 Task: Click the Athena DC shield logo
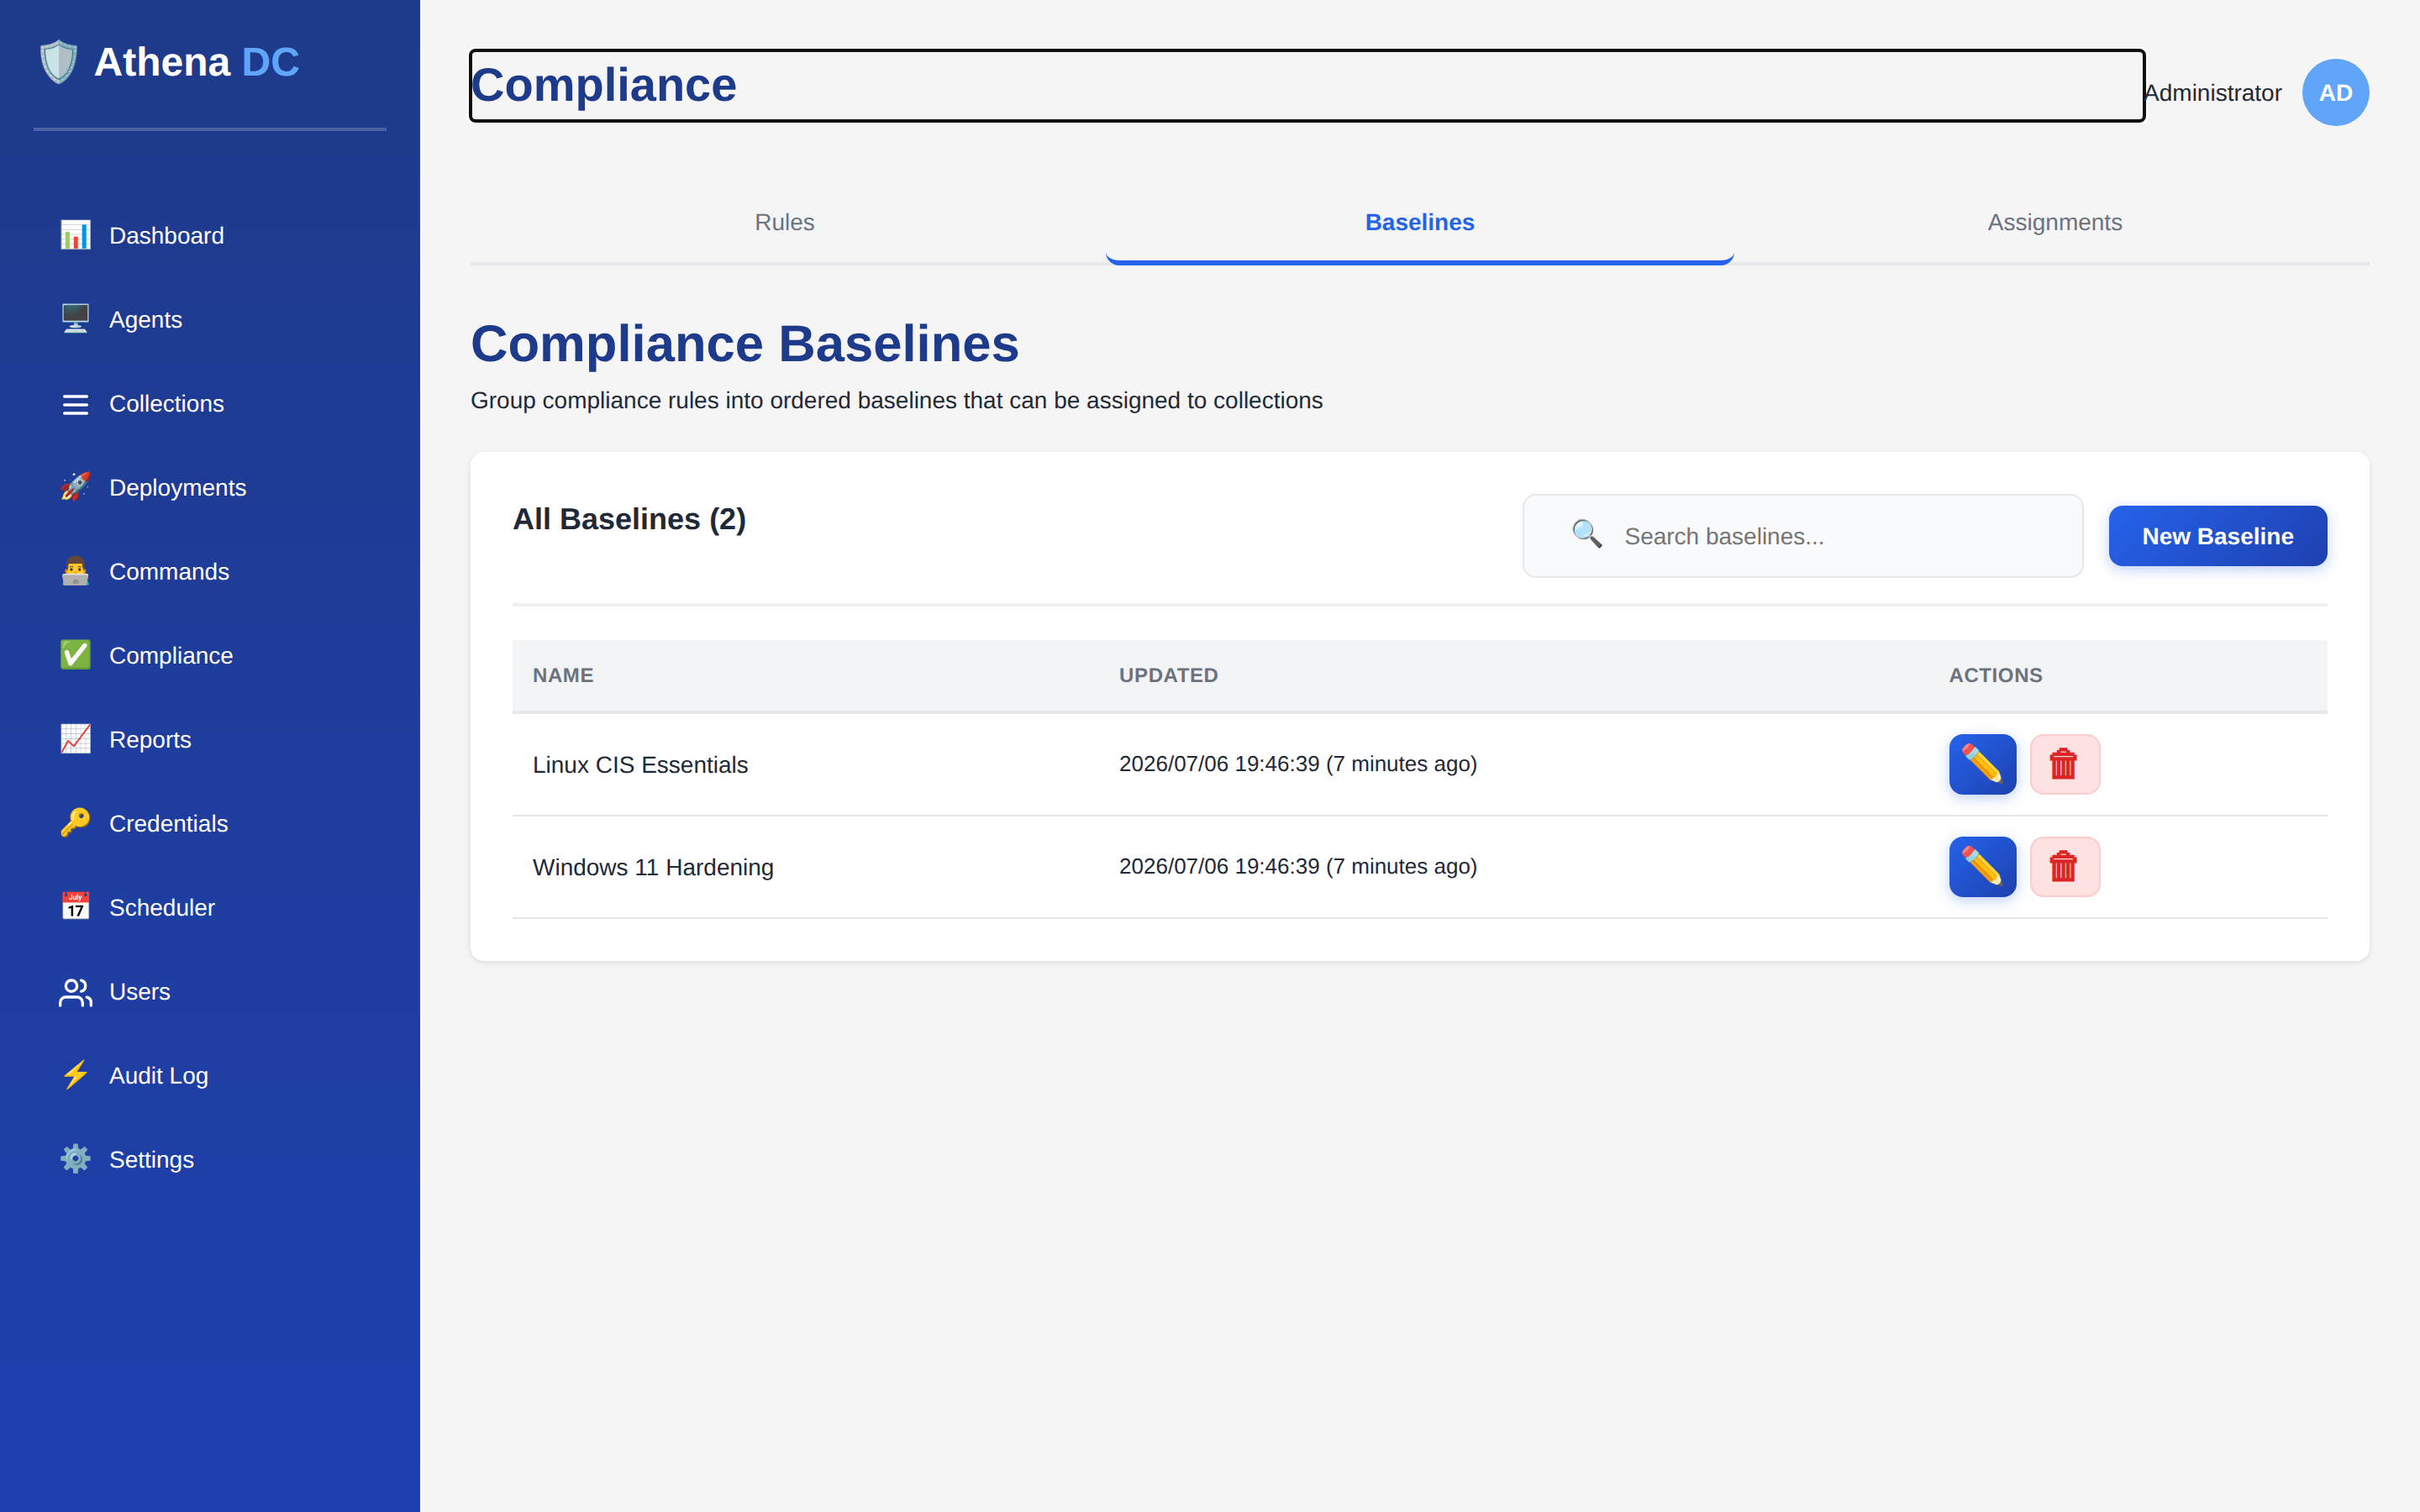coord(58,62)
